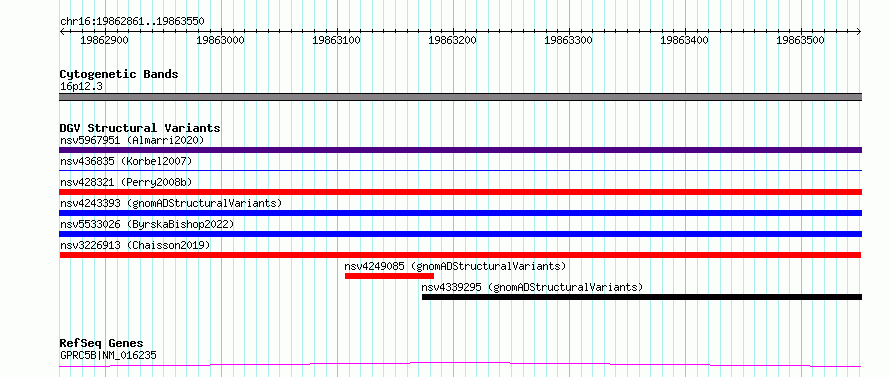Viewport: 890px width, 377px height.
Task: Click nsv3226913 (Chaisson2019) label
Action: [135, 245]
